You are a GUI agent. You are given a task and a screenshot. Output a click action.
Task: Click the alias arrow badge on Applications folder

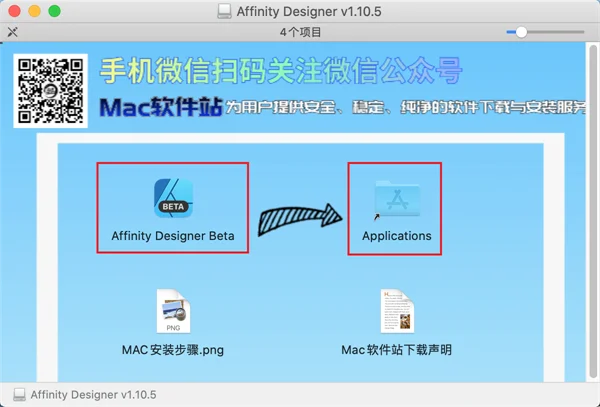tap(377, 217)
